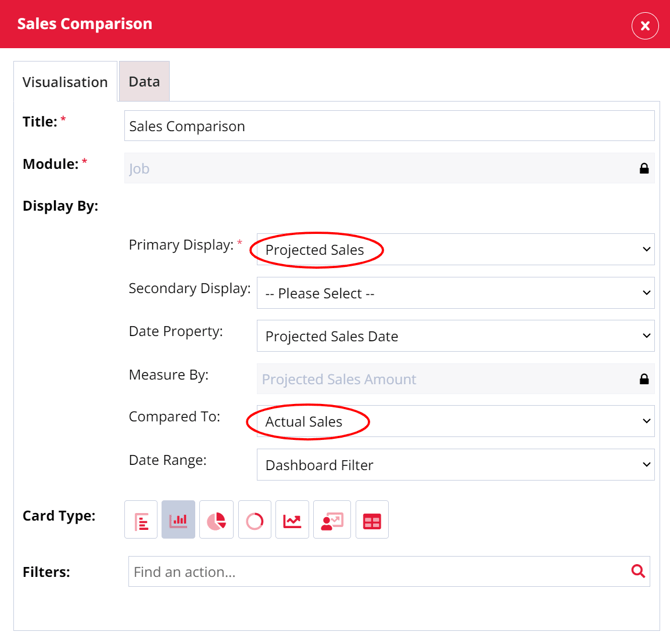
Task: Select the horizontal bar chart card type
Action: coord(141,519)
